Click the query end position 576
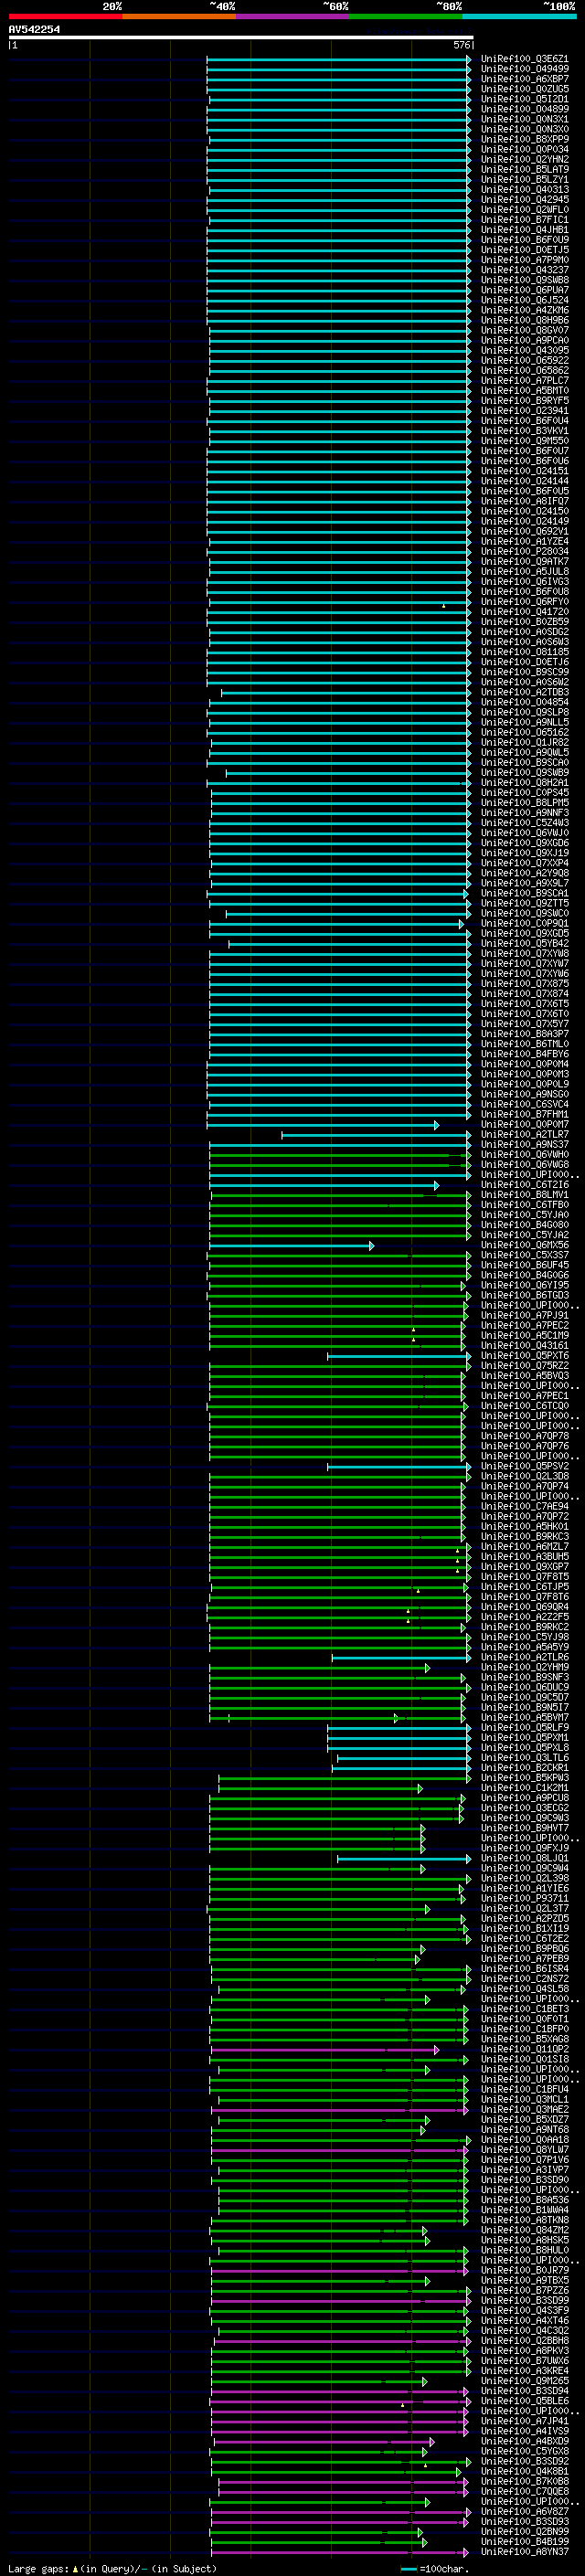Viewport: 585px width, 2576px height. tap(461, 45)
